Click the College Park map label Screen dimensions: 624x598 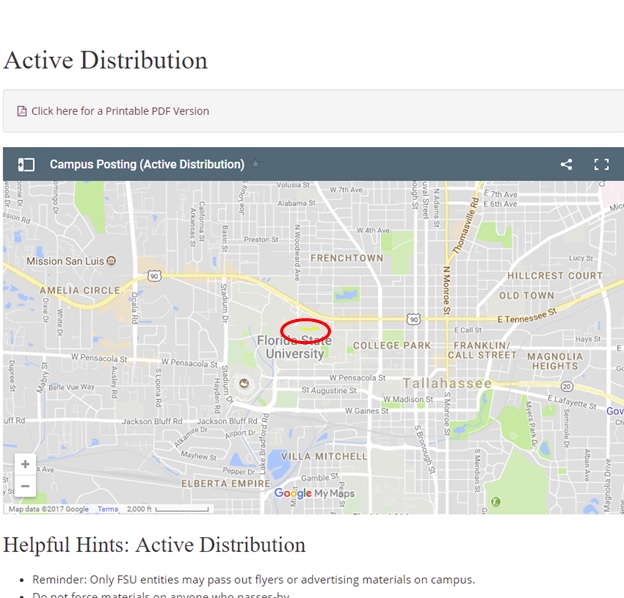point(391,346)
